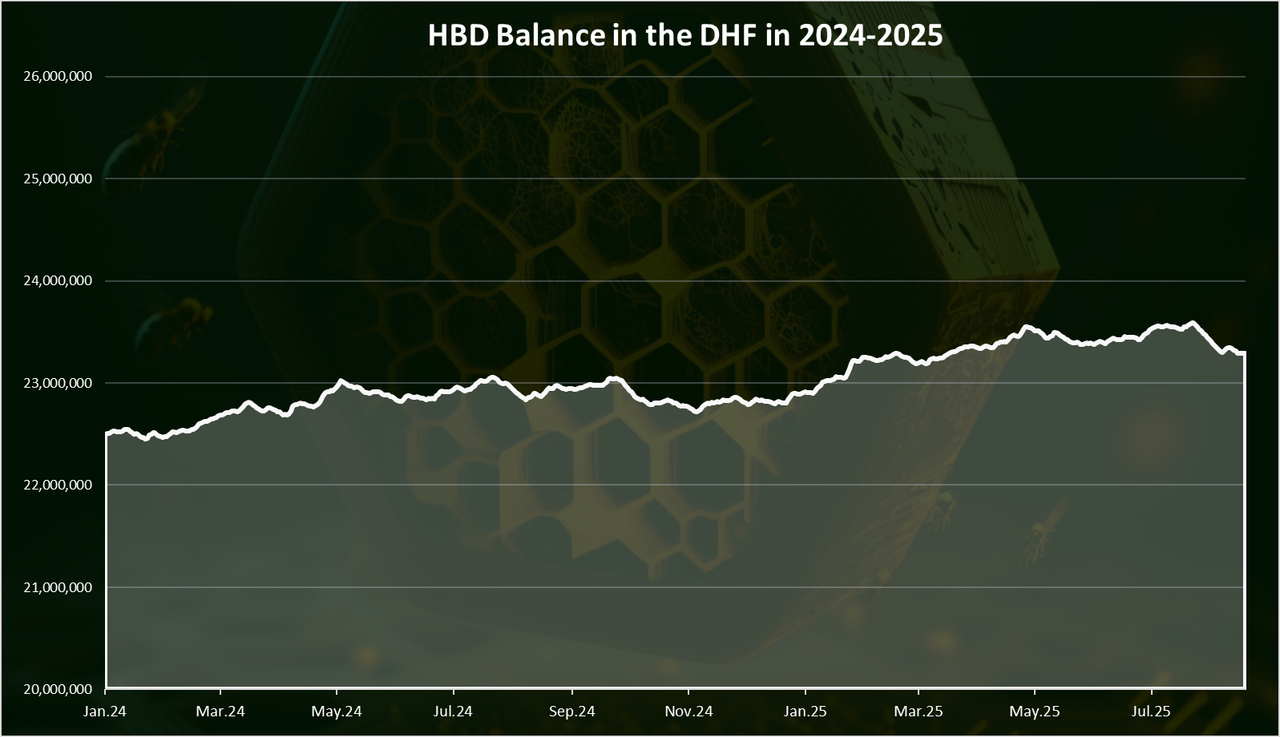1280x737 pixels.
Task: Click the Jul.24 x-axis label
Action: (454, 712)
